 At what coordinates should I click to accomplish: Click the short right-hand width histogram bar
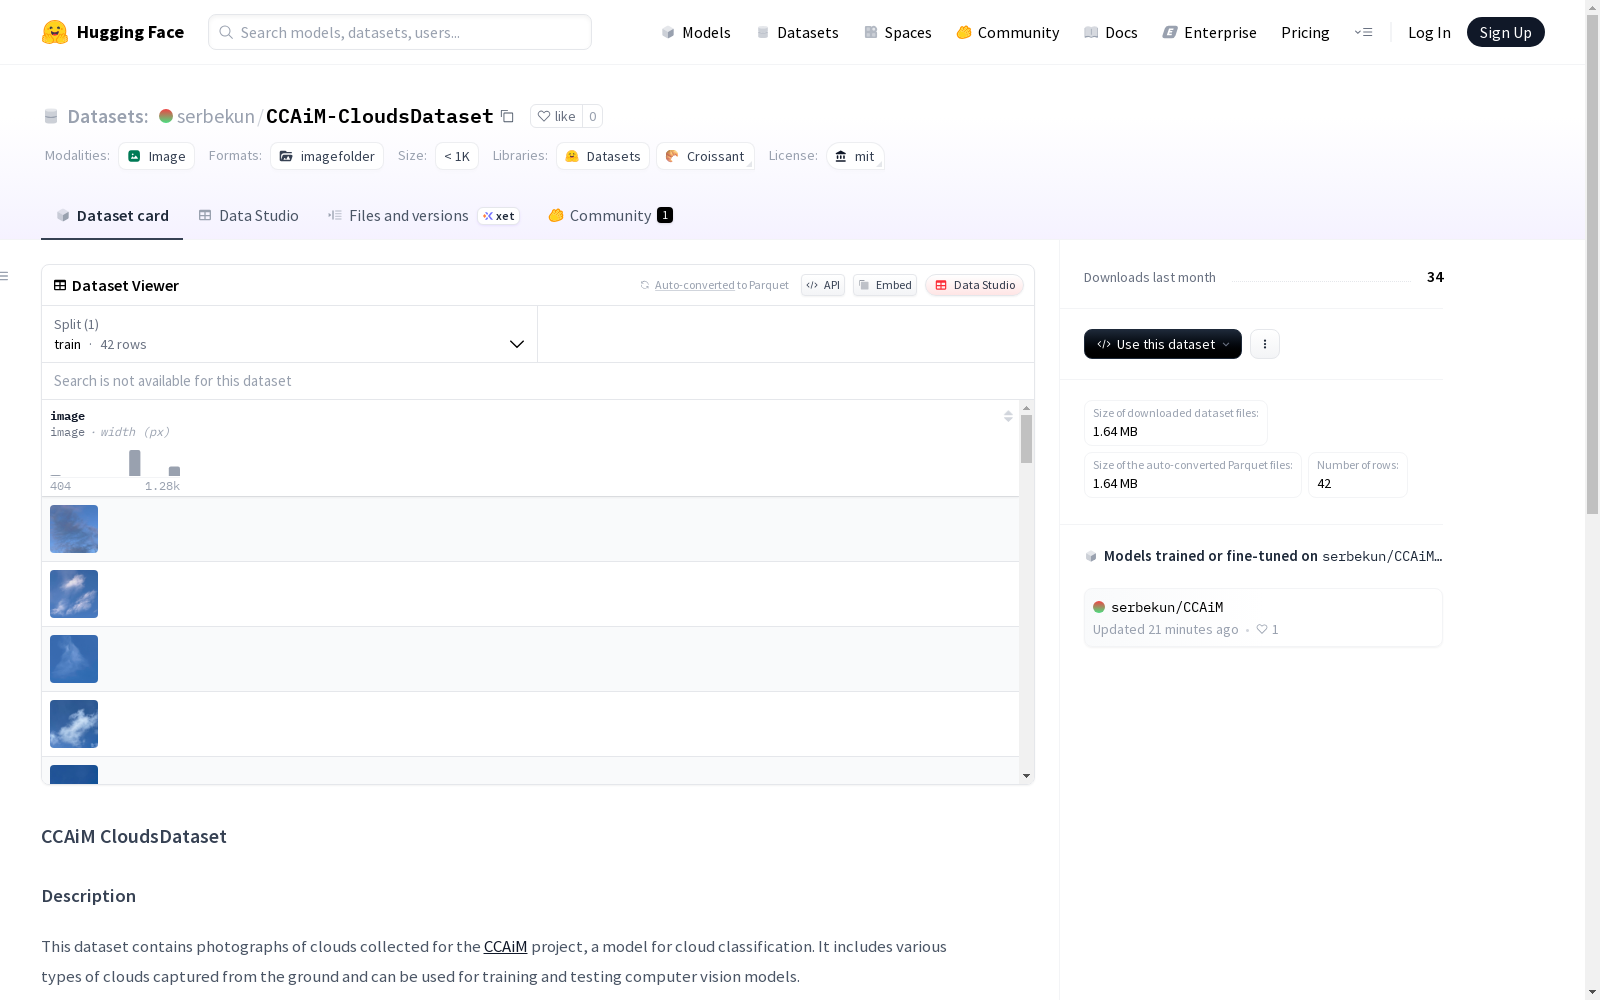click(x=174, y=471)
